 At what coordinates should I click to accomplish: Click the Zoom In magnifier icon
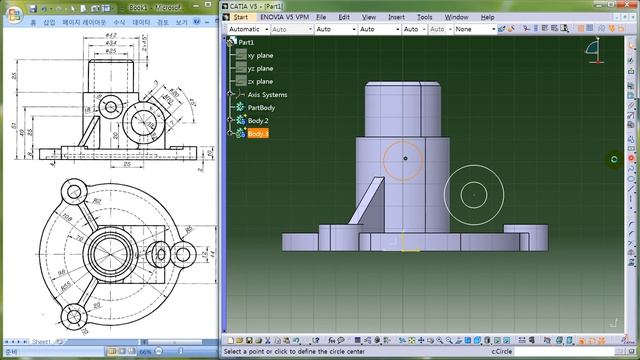coord(440,340)
